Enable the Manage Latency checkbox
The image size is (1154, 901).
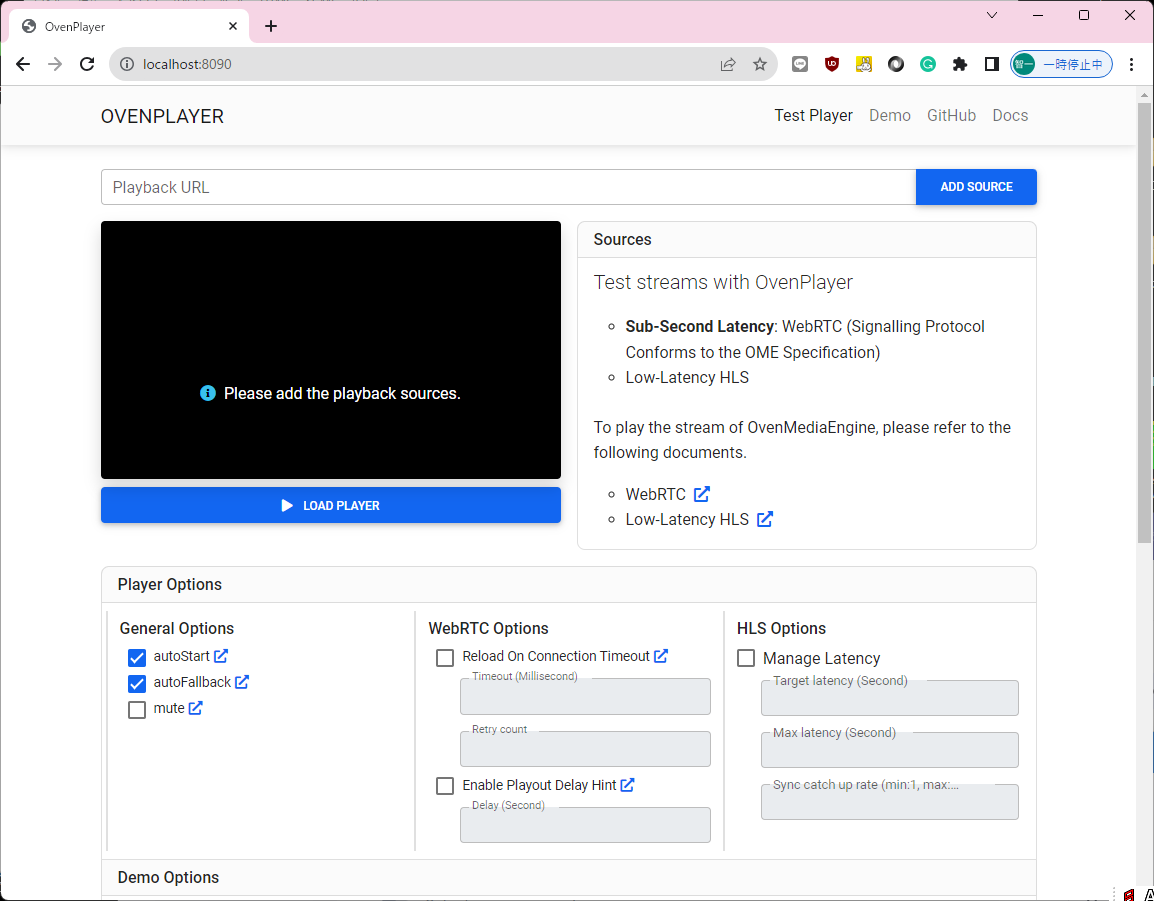click(x=746, y=658)
